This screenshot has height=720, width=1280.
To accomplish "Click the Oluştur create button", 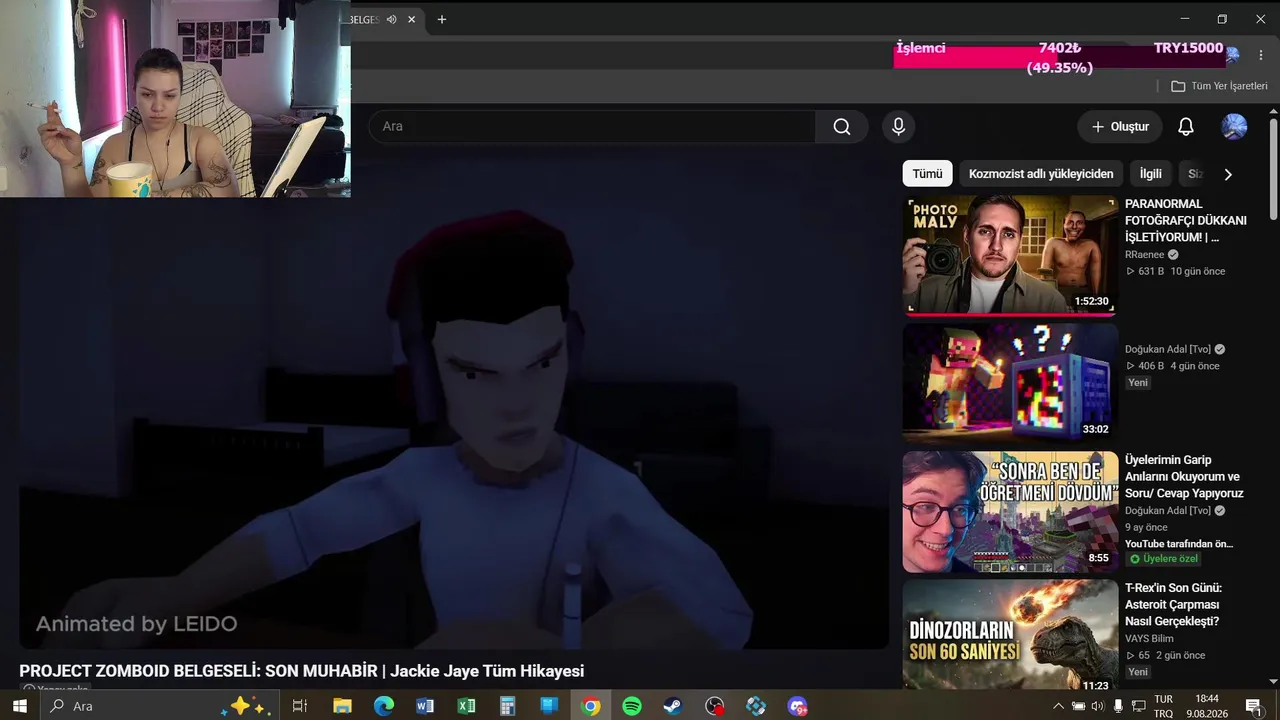I will [1120, 127].
